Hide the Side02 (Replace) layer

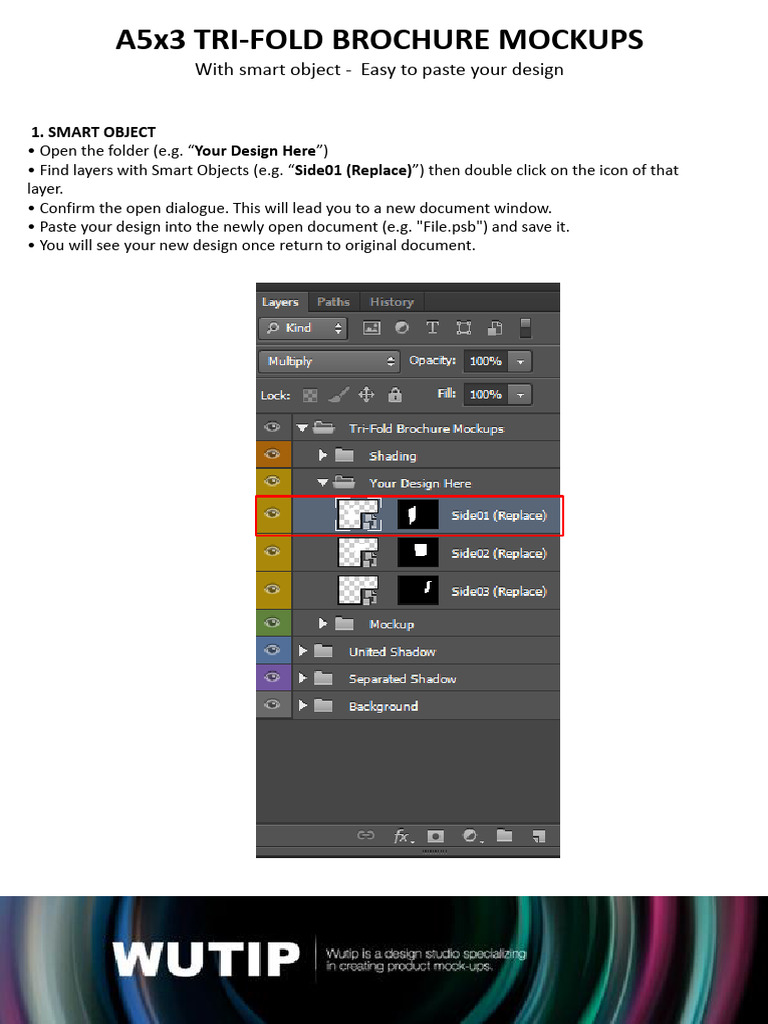271,552
